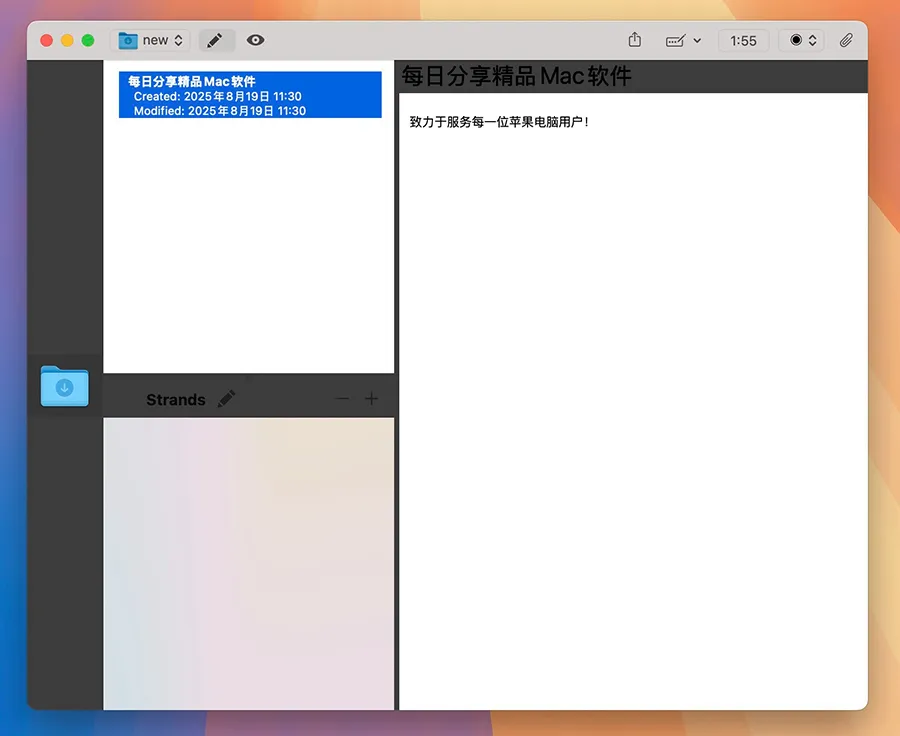Click the Strands section label
This screenshot has height=736, width=900.
point(175,400)
